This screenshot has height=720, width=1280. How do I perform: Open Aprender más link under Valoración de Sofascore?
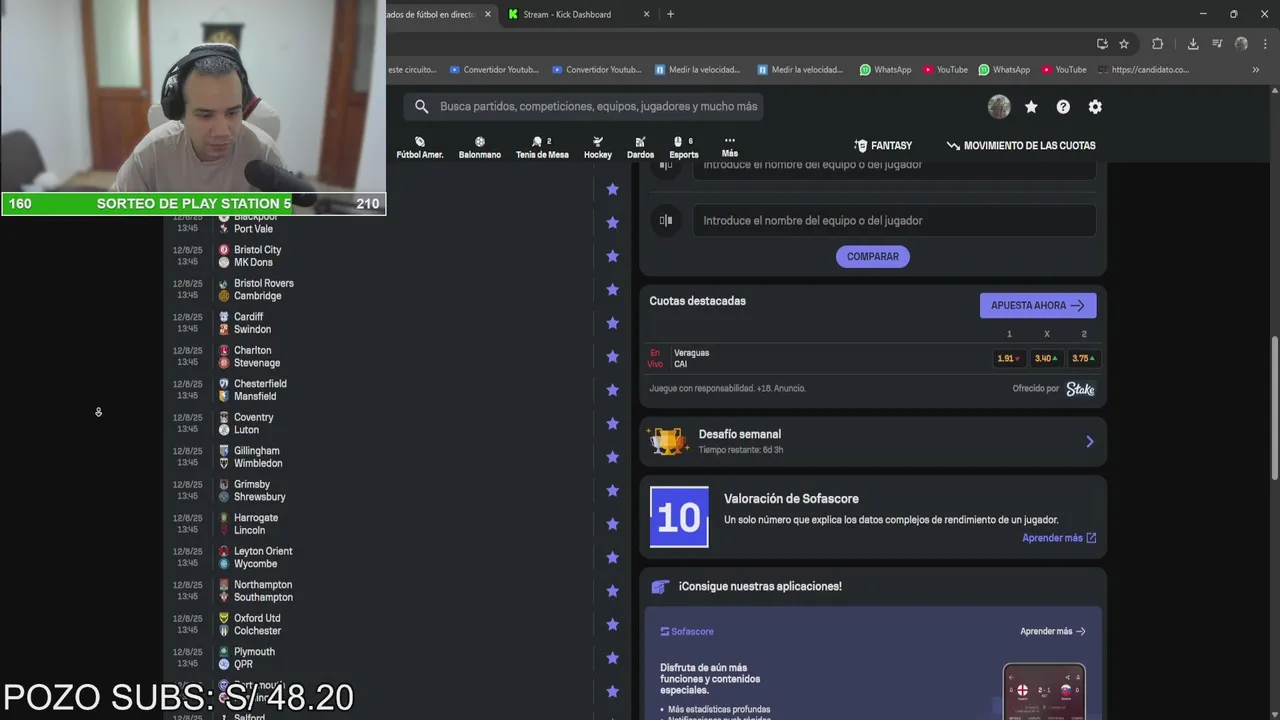(1059, 538)
